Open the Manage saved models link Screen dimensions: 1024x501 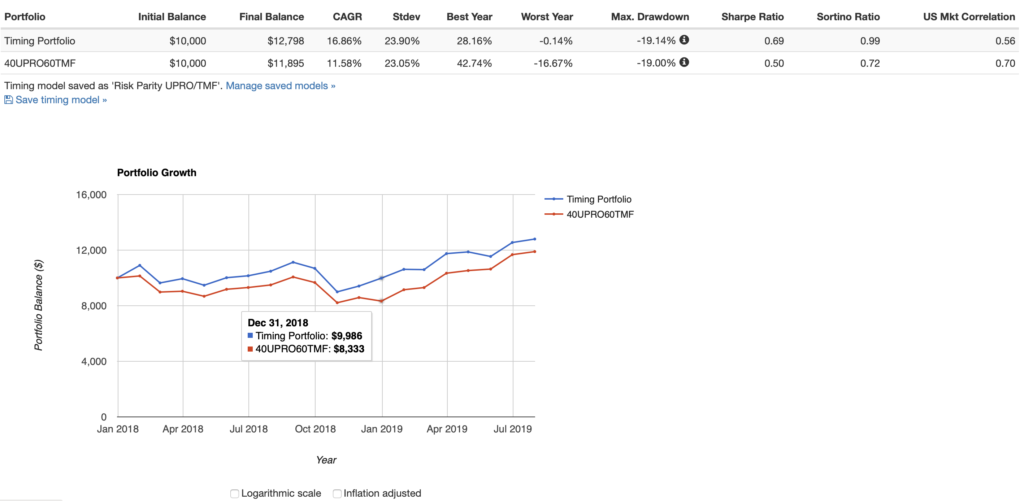coord(280,86)
